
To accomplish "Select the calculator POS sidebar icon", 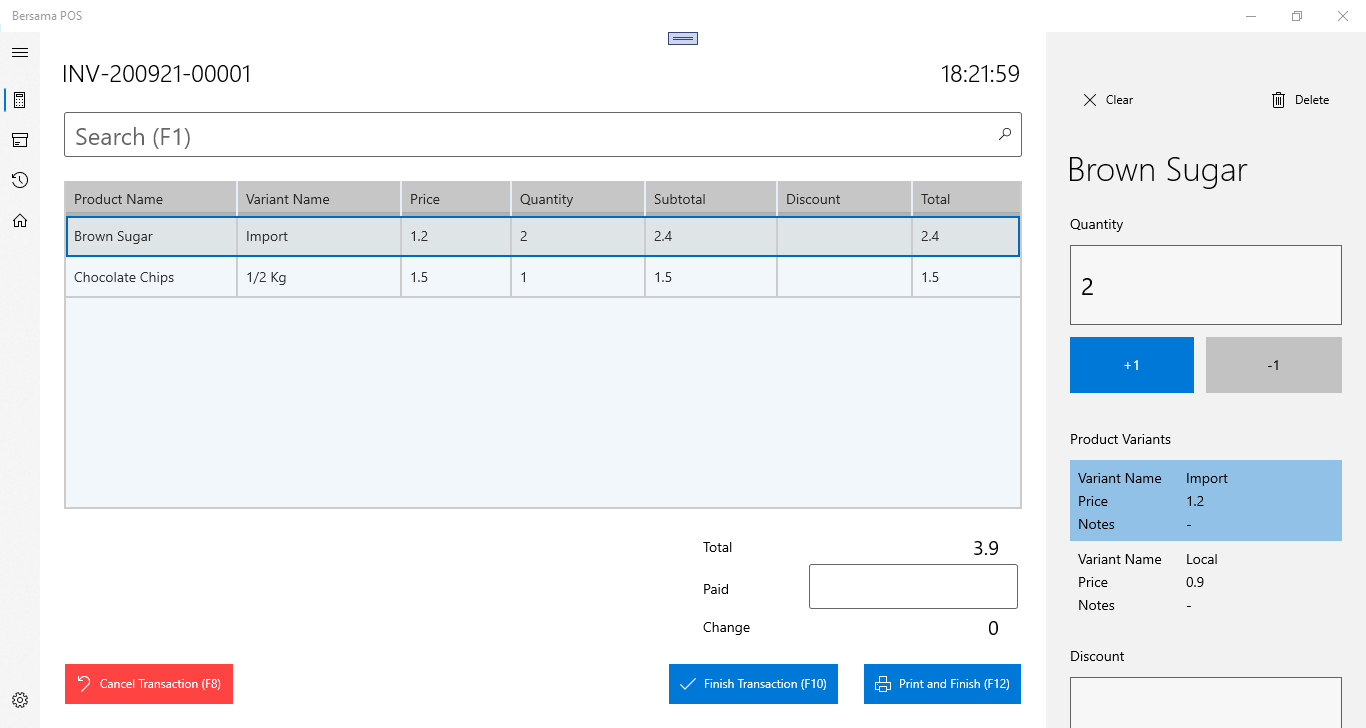I will (20, 100).
